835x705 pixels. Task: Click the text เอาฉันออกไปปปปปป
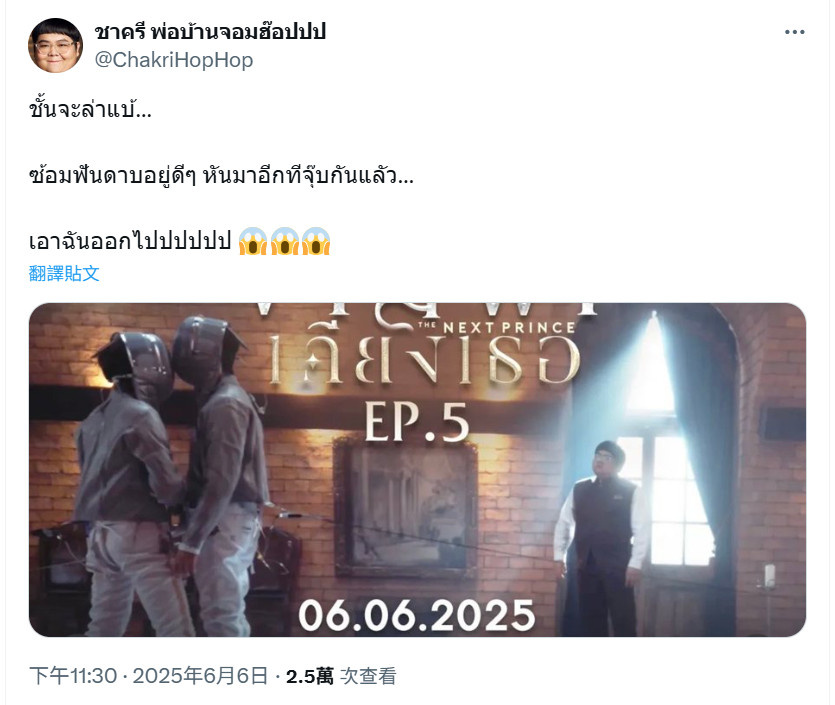point(130,241)
